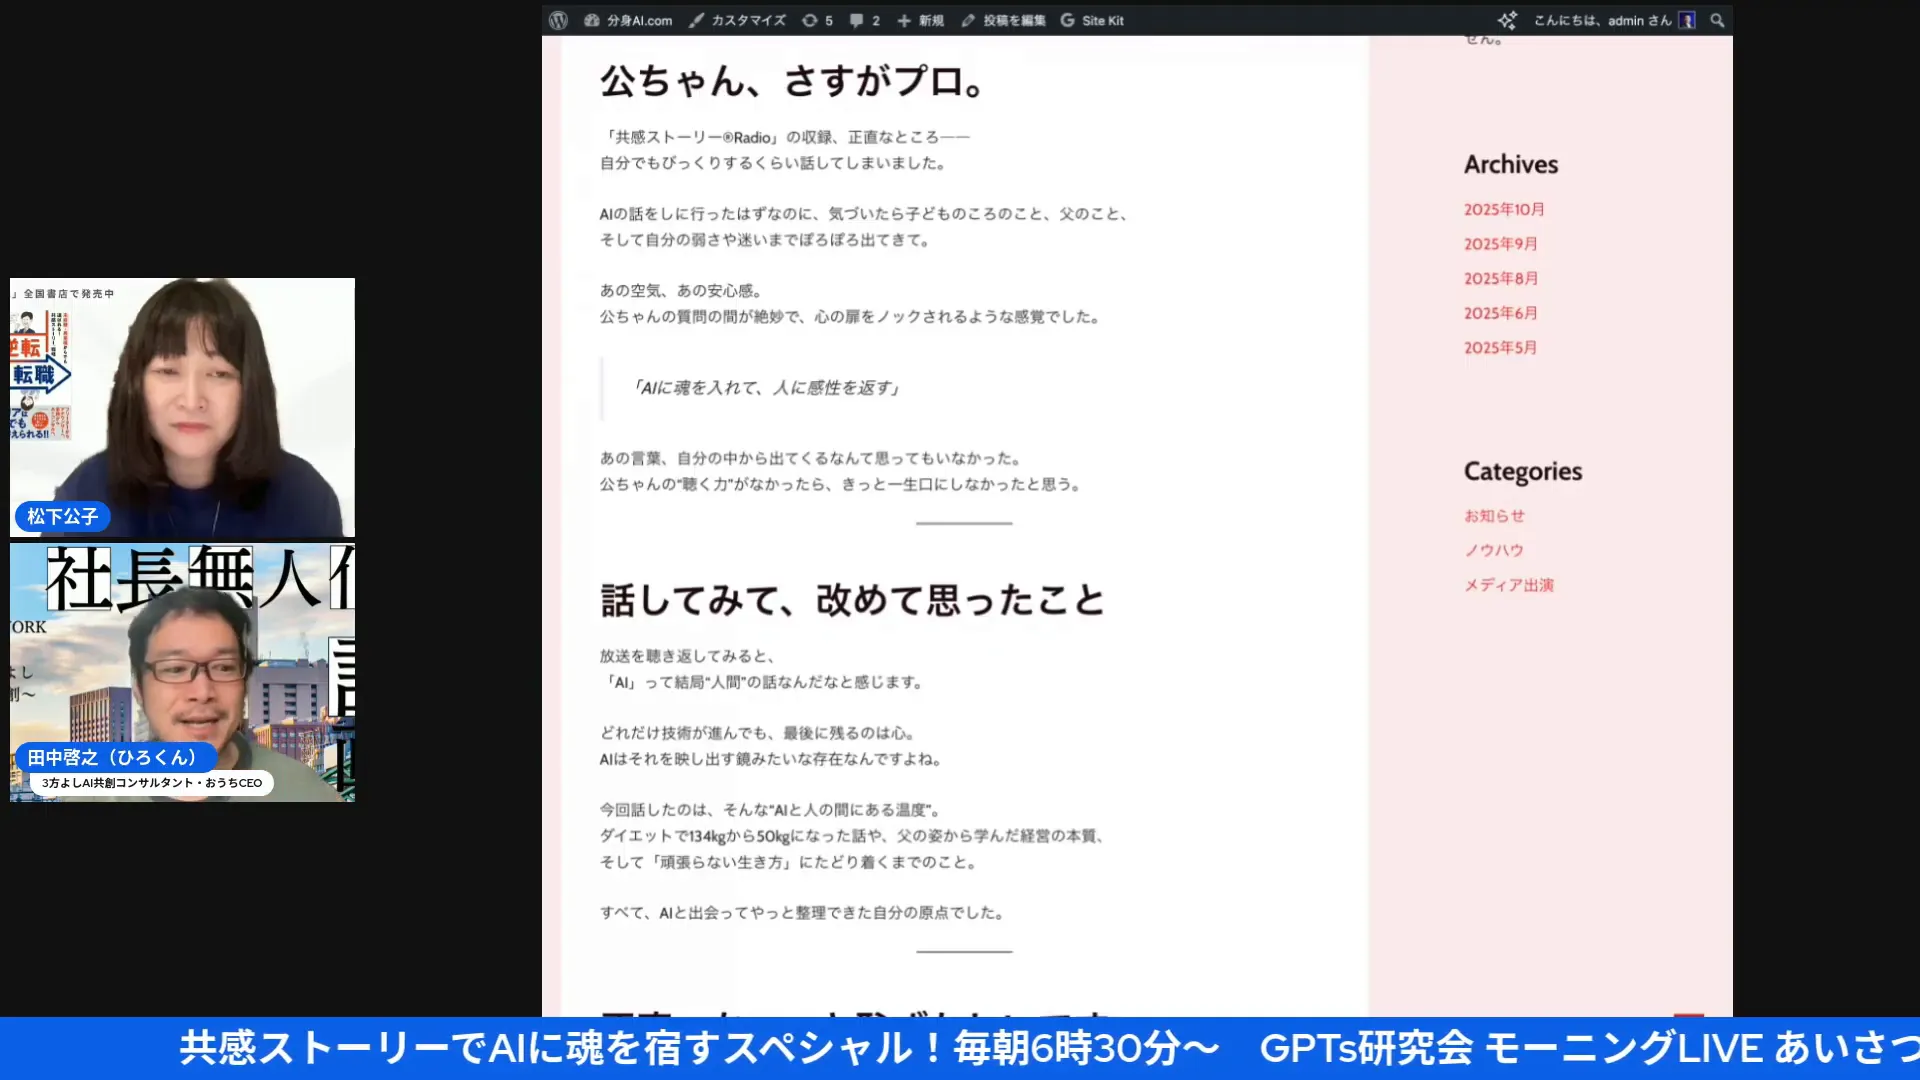Open the 分身AI.com site menu
Image resolution: width=1920 pixels, height=1080 pixels.
click(x=630, y=19)
